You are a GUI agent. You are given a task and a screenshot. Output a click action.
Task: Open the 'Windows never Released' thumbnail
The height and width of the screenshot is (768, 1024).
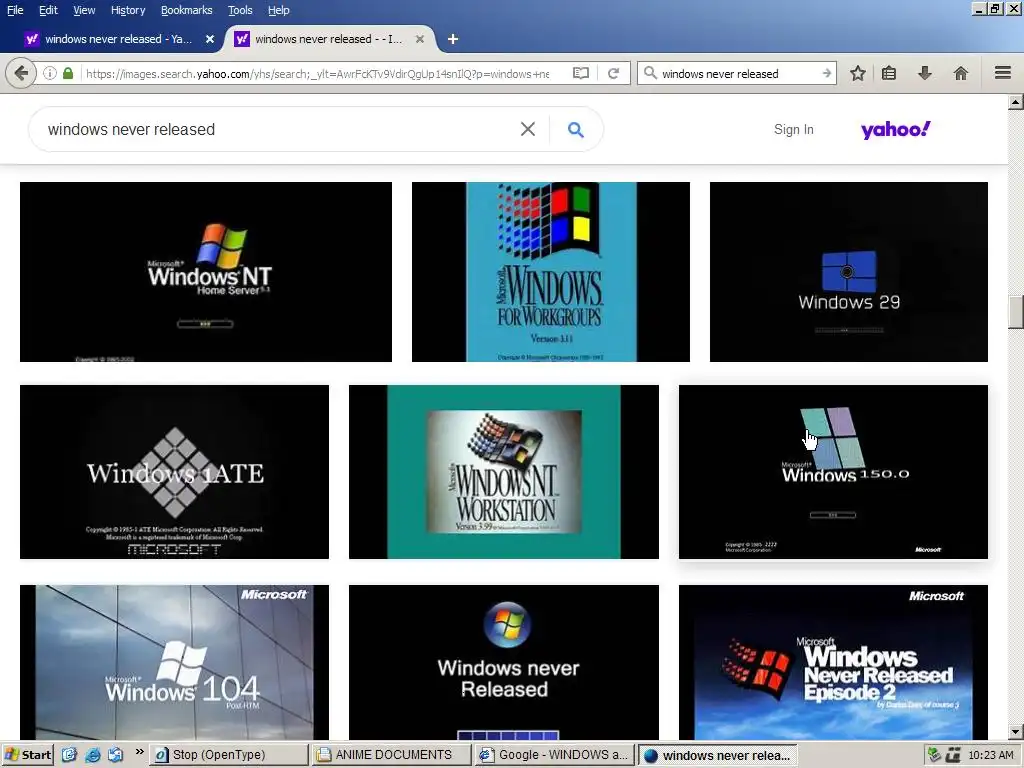(x=504, y=662)
